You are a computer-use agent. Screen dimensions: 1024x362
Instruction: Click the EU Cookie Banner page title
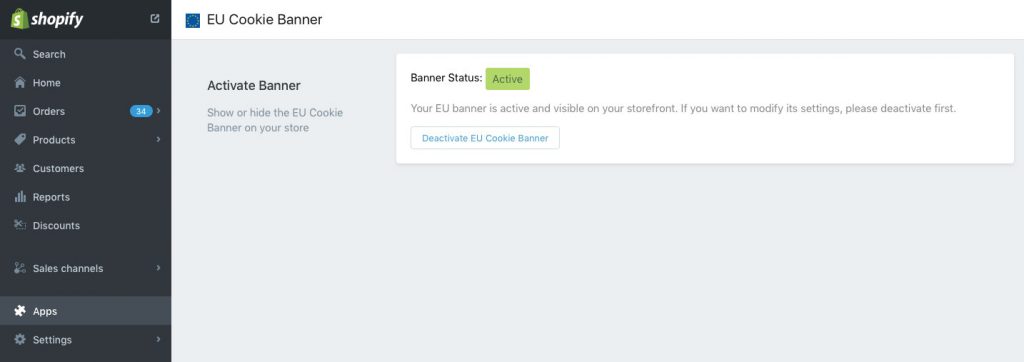click(264, 20)
